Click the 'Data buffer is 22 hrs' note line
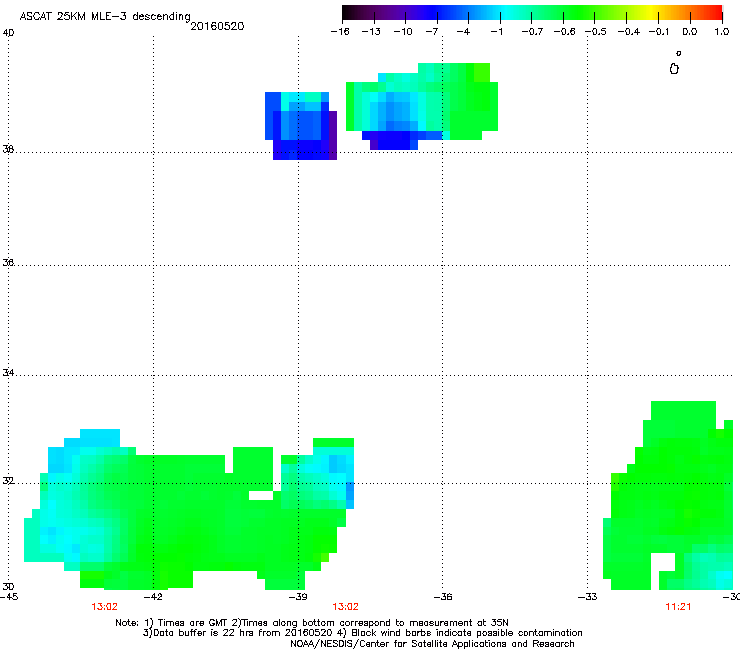 tap(362, 633)
